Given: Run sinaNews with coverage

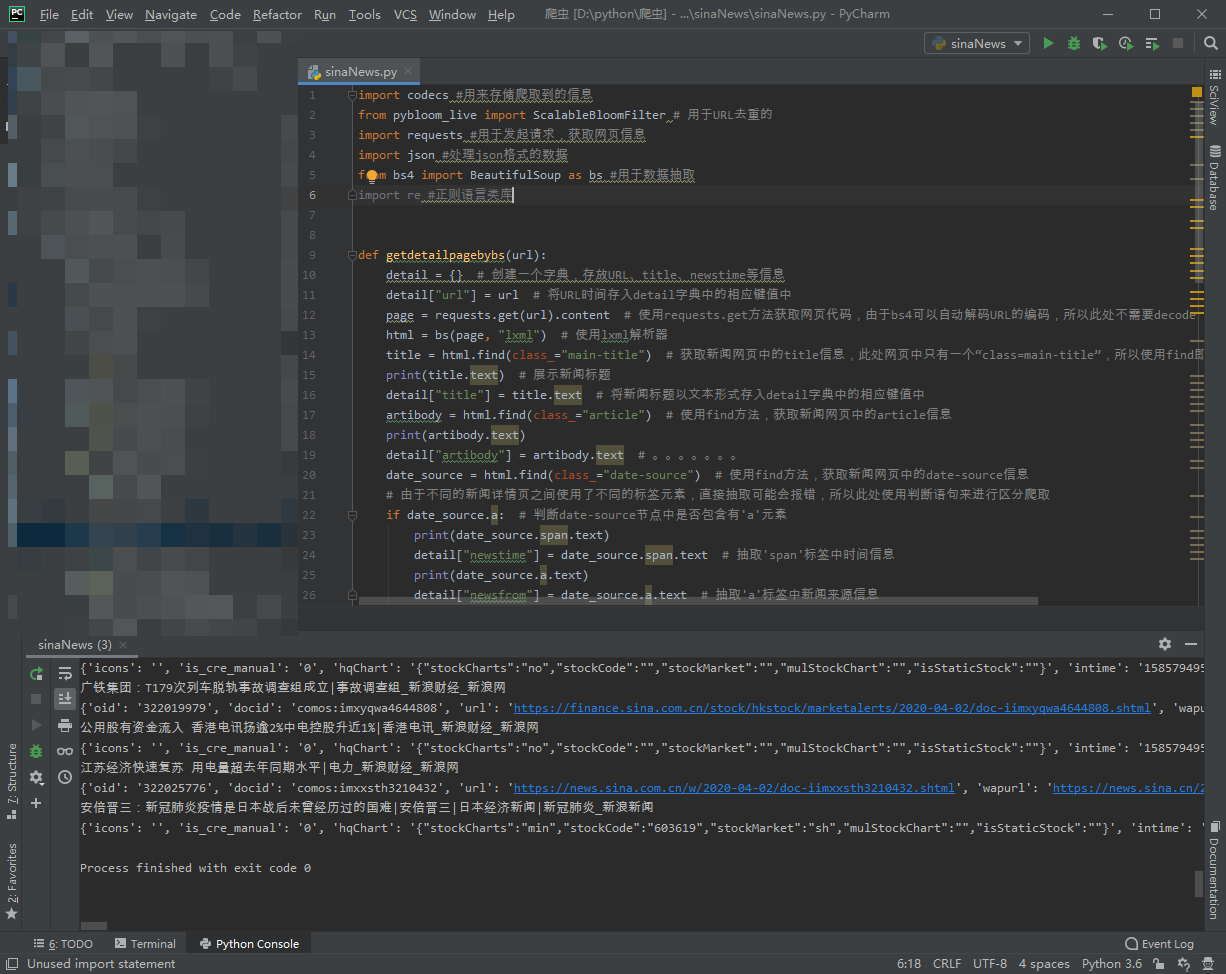Looking at the screenshot, I should tap(1100, 43).
